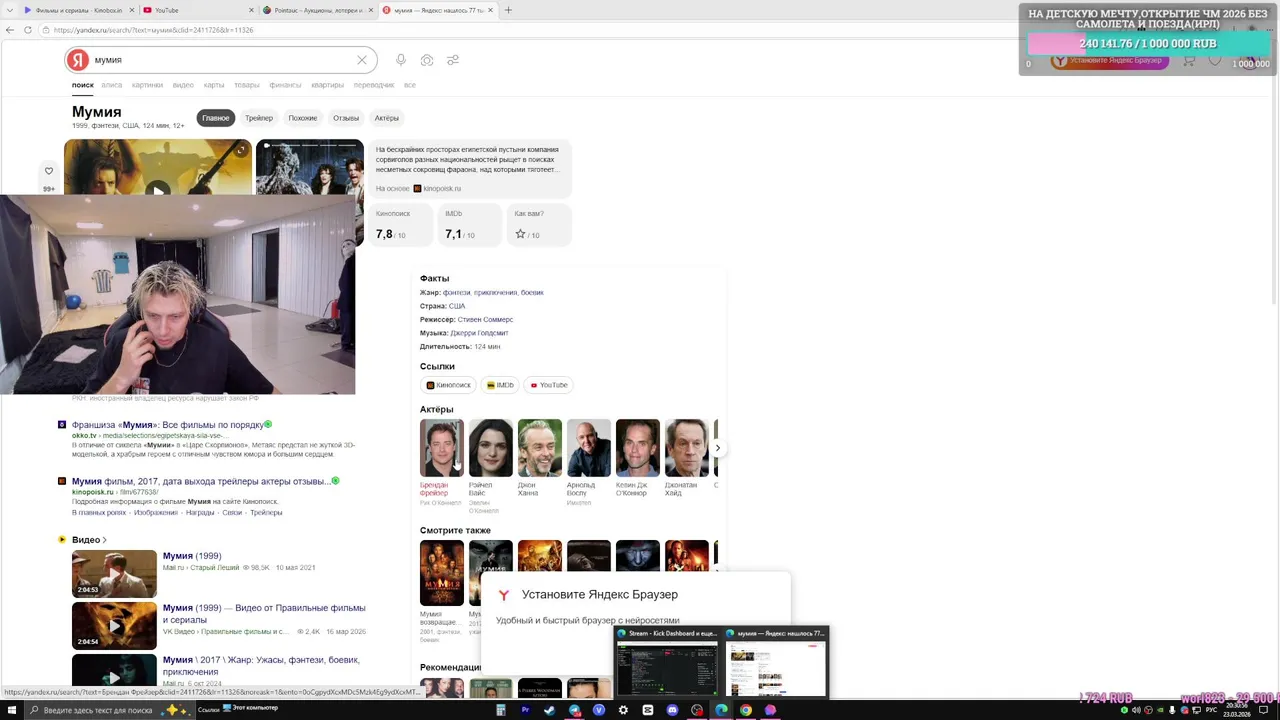
Task: Select the видео search category
Action: point(183,85)
